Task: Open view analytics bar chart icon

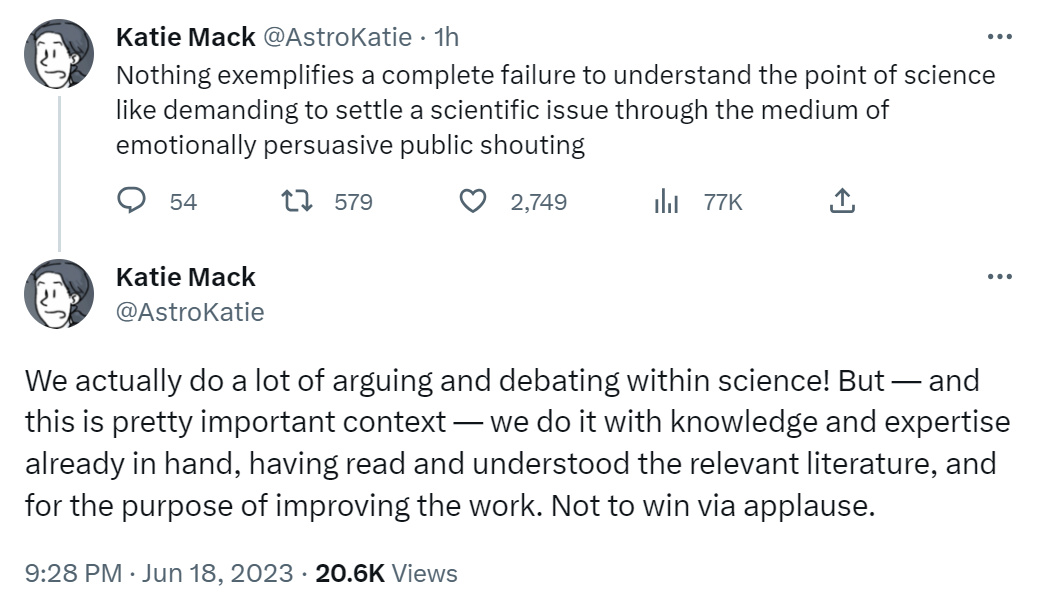Action: point(666,201)
